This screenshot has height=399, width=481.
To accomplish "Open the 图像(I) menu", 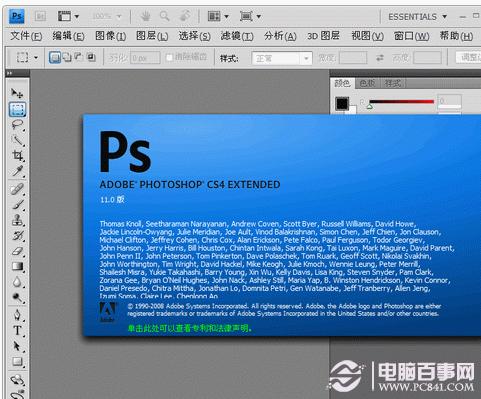I will (x=110, y=36).
